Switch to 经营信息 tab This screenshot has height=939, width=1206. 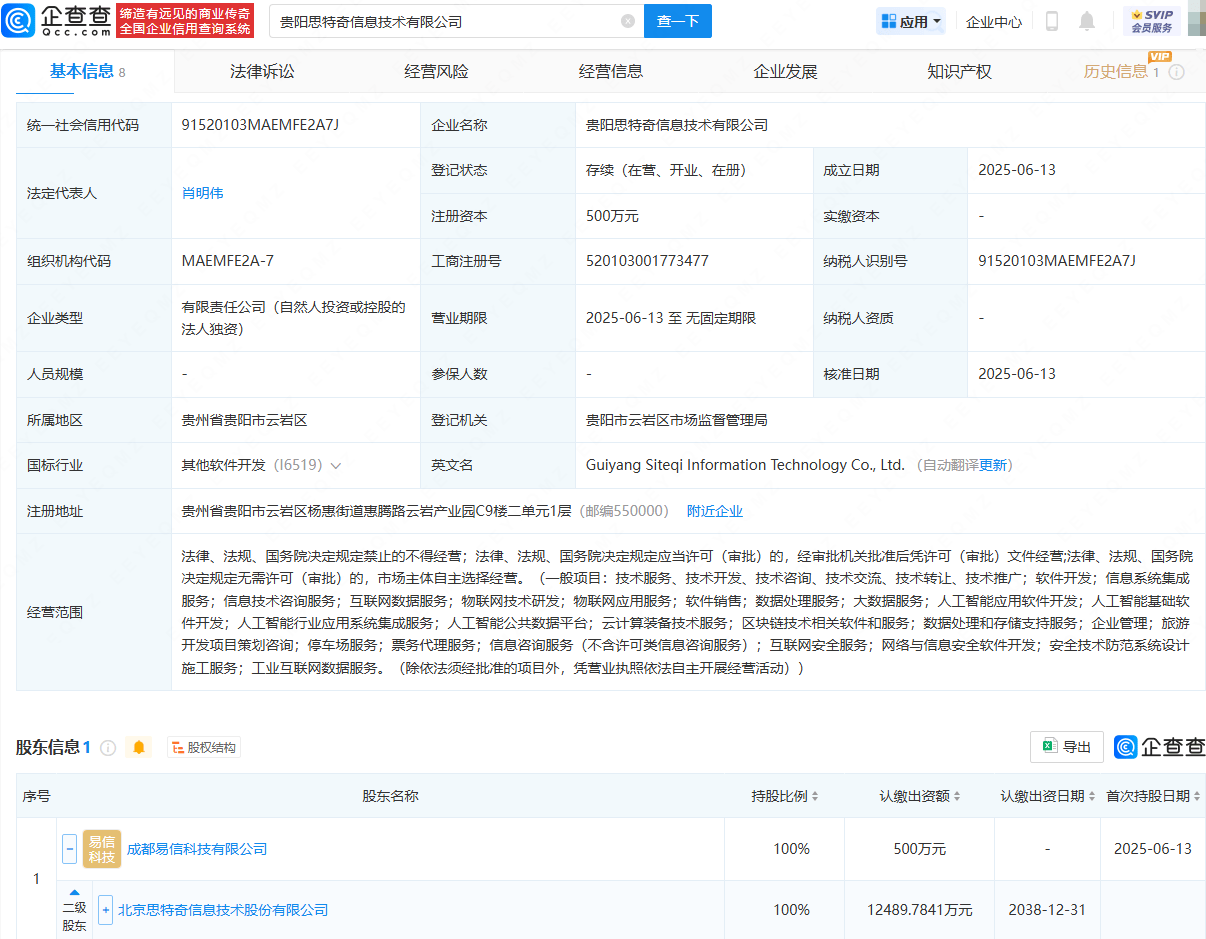tap(610, 71)
